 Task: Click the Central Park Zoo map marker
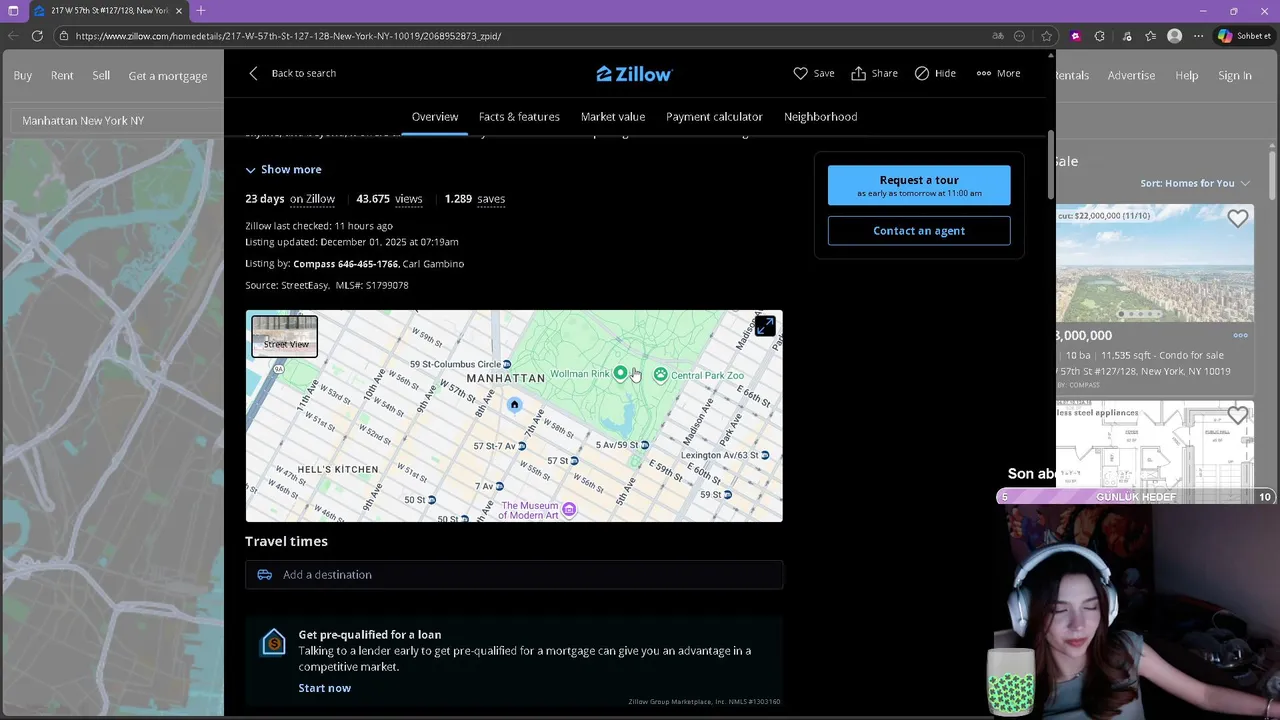(x=660, y=375)
